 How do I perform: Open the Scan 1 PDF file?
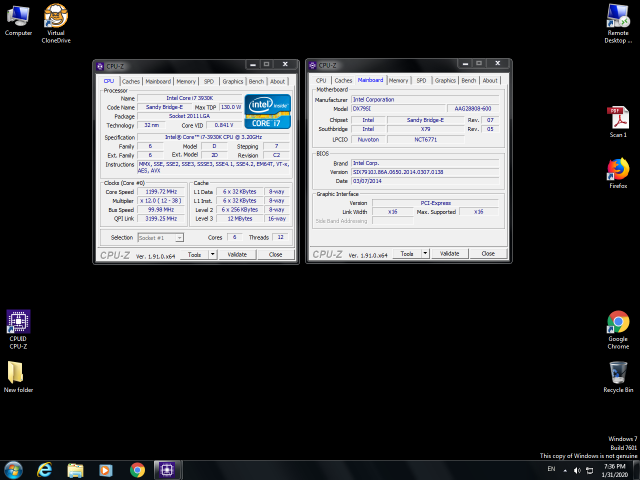[618, 122]
